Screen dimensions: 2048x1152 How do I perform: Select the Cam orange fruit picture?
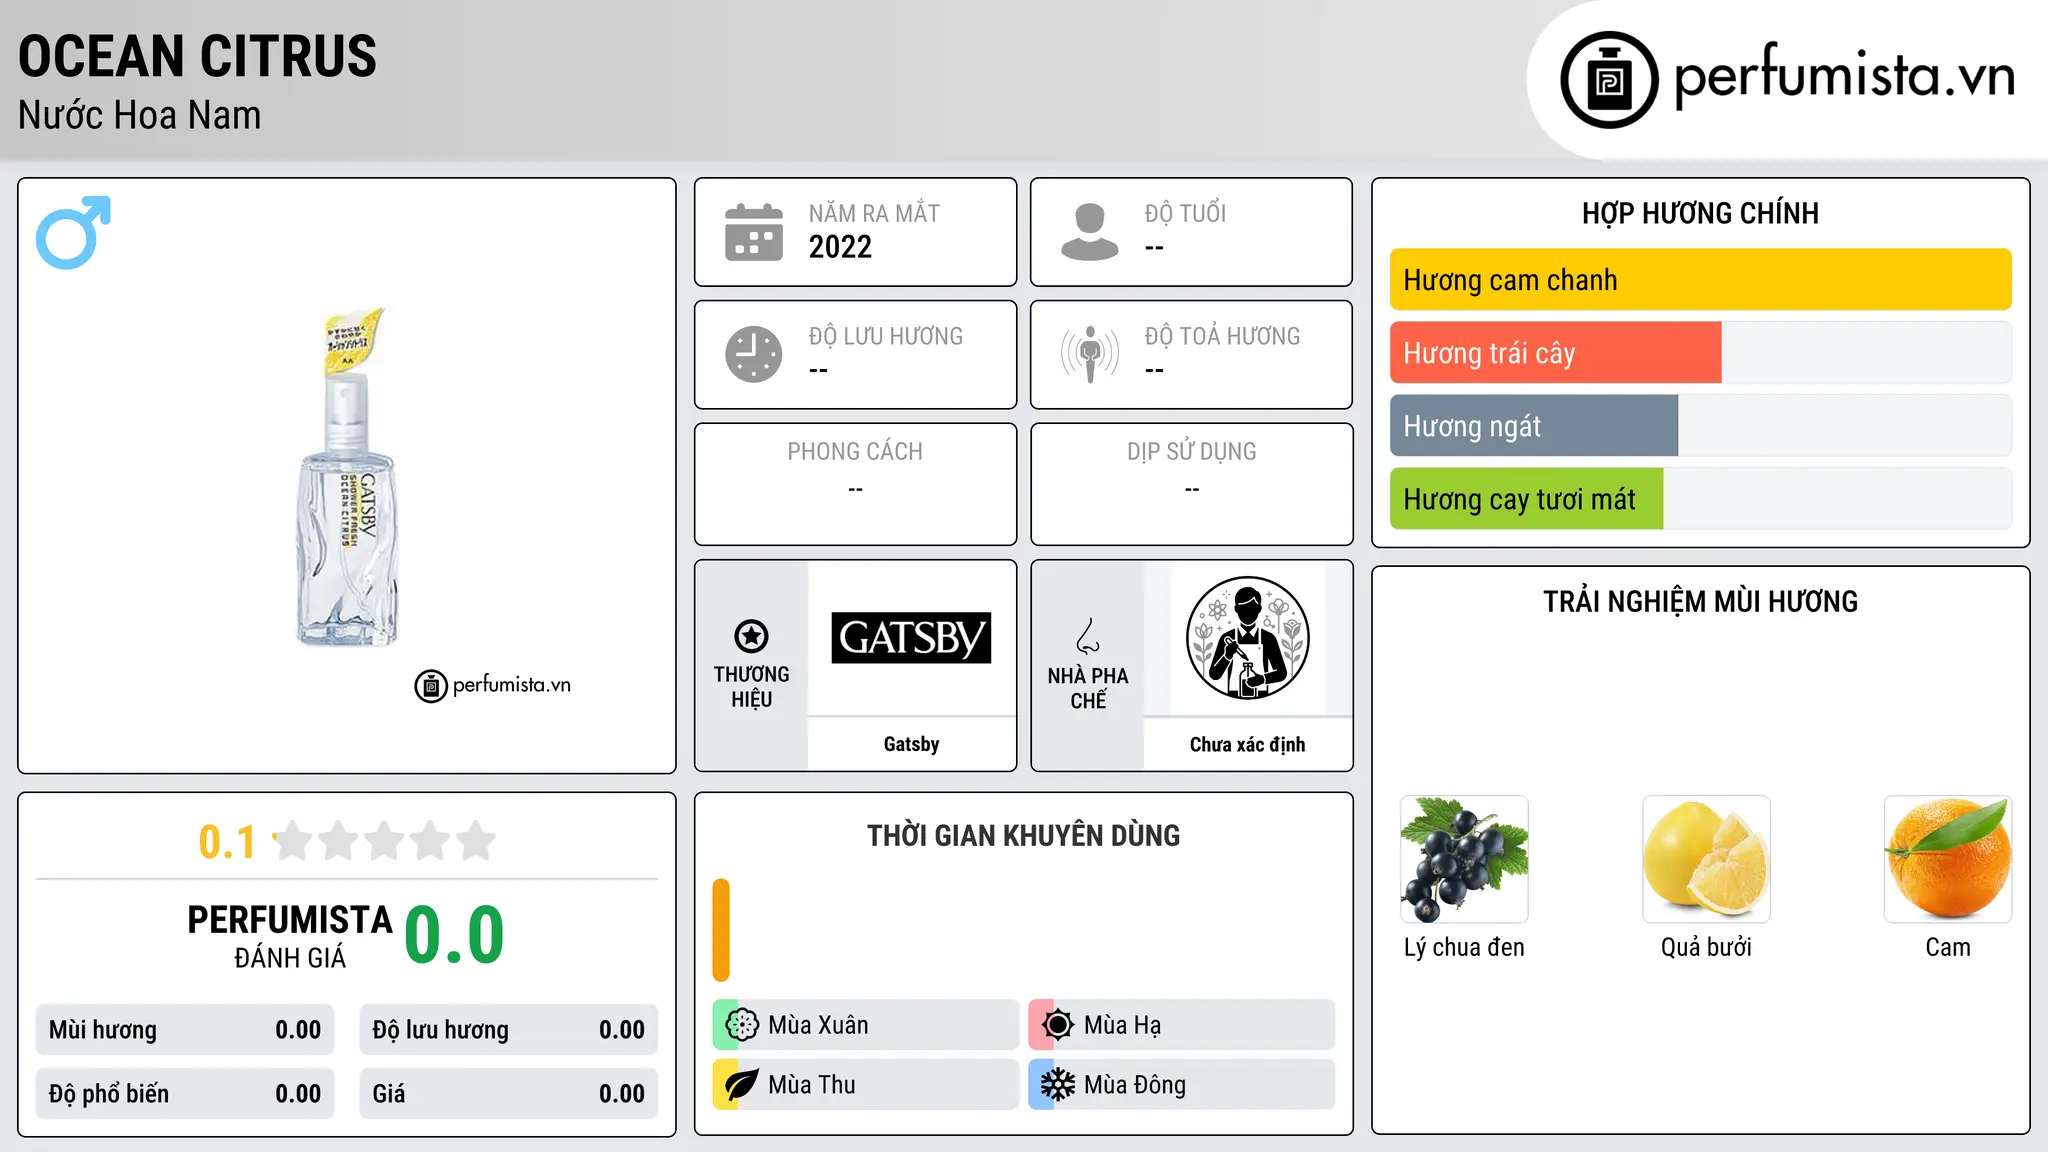[1948, 859]
